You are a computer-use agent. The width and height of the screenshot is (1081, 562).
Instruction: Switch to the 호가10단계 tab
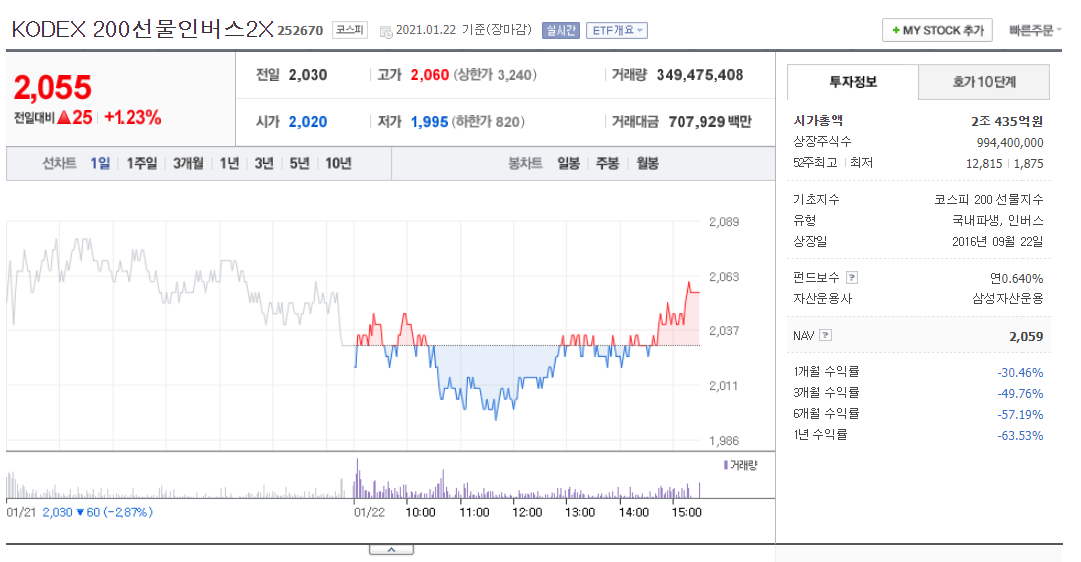click(x=984, y=82)
